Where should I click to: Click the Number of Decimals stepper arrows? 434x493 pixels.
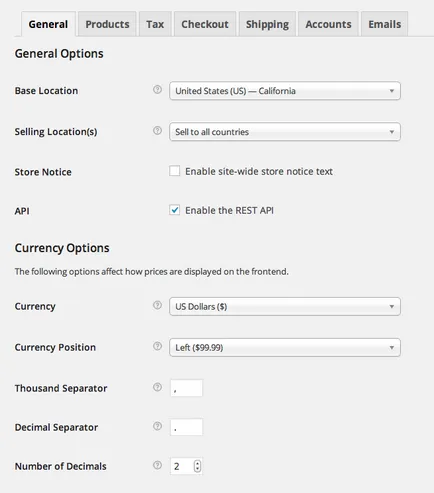[x=197, y=466]
